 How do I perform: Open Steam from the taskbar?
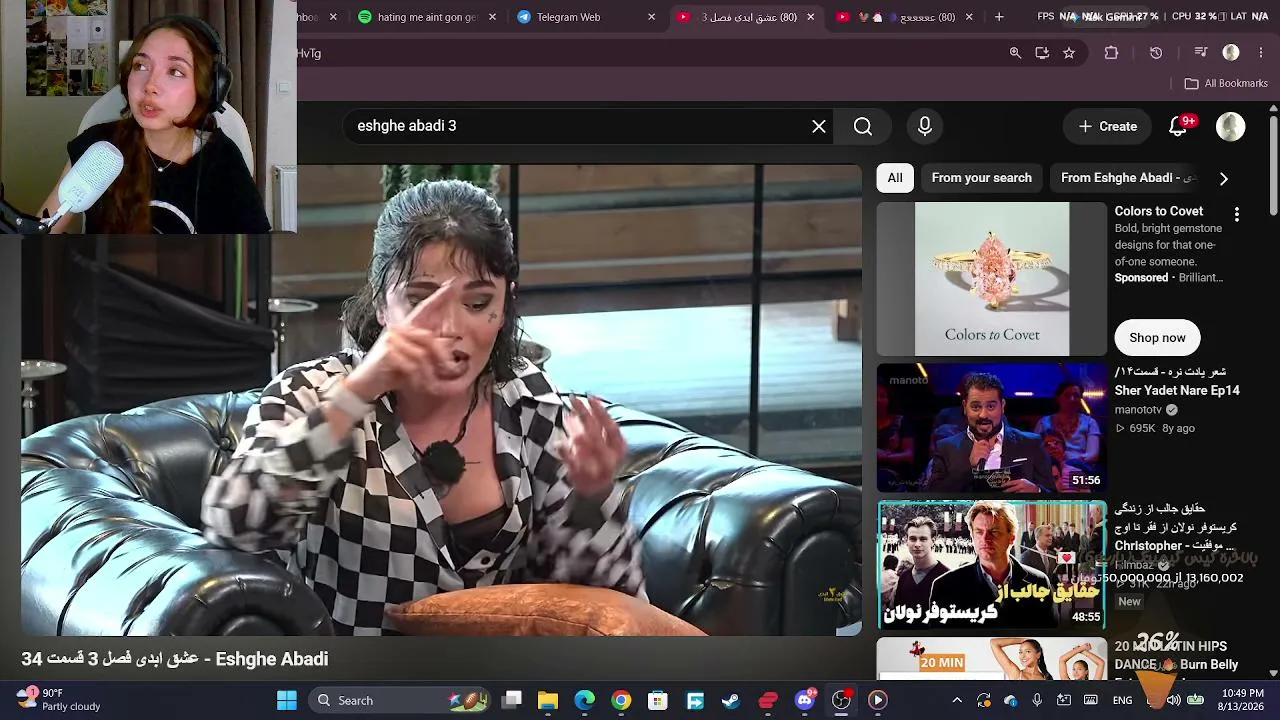click(731, 700)
